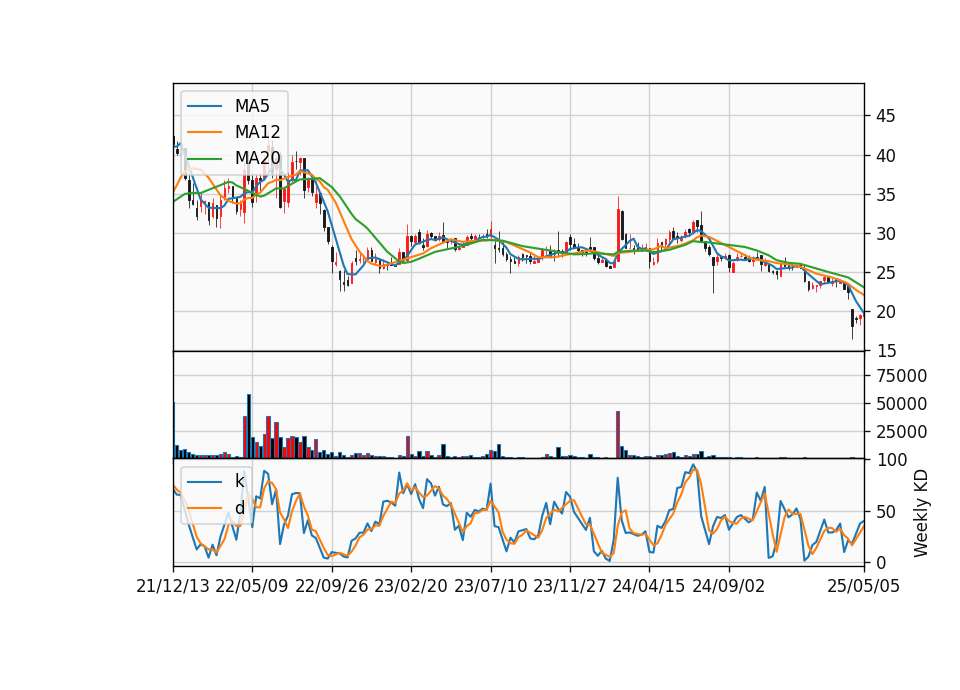Click the 23/02/20 date label
The width and height of the screenshot is (960, 690).
pos(411,586)
